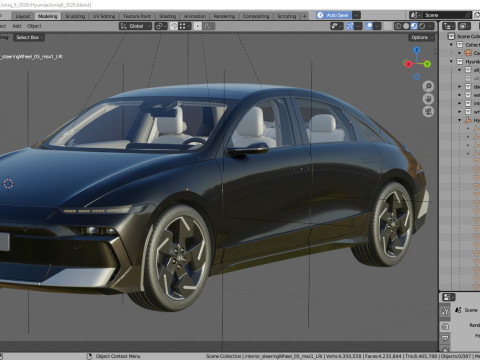Click the Scene label in the properties panel

coord(471,310)
